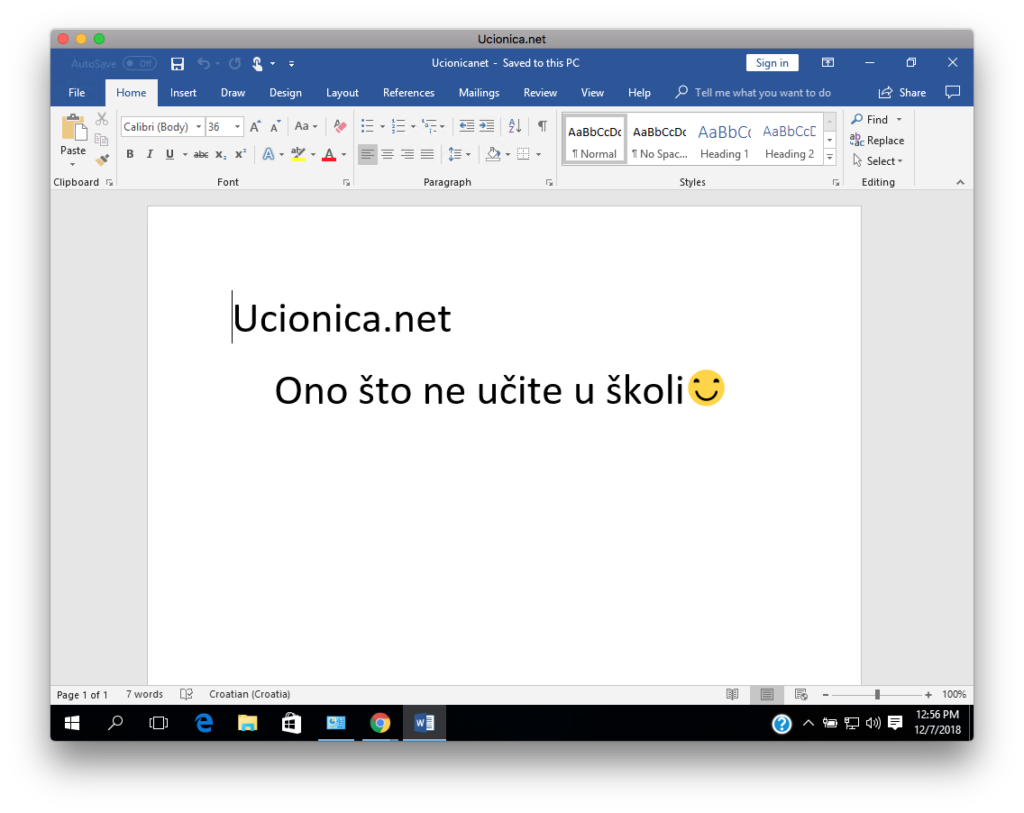The width and height of the screenshot is (1024, 813).
Task: Sort text using the A-Z sort icon
Action: (515, 126)
